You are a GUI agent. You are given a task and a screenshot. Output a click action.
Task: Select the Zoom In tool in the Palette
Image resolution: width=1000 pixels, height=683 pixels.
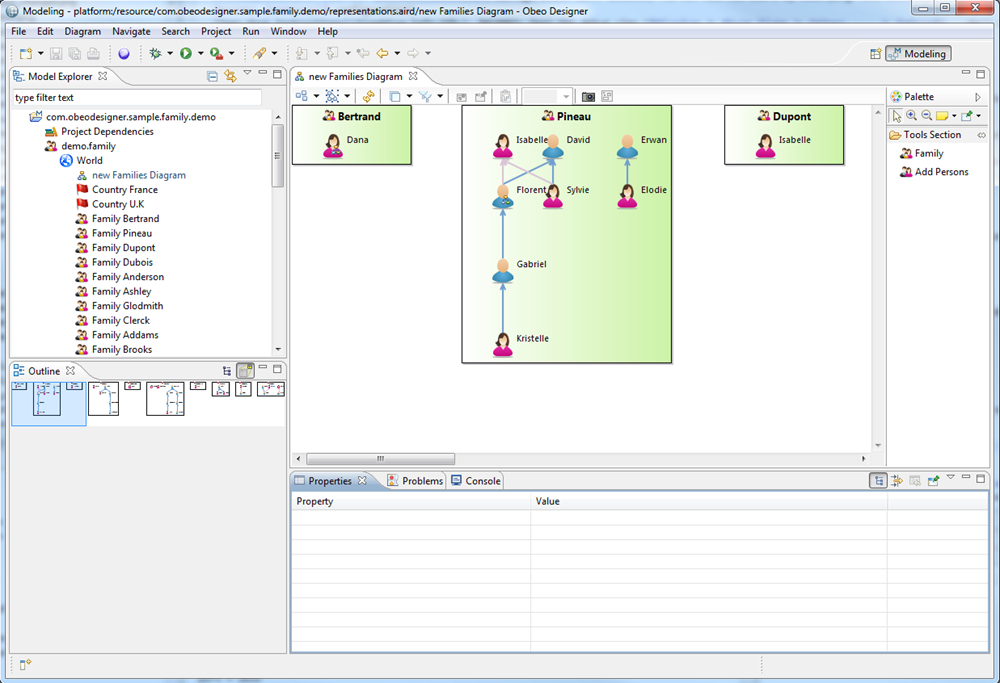[912, 114]
